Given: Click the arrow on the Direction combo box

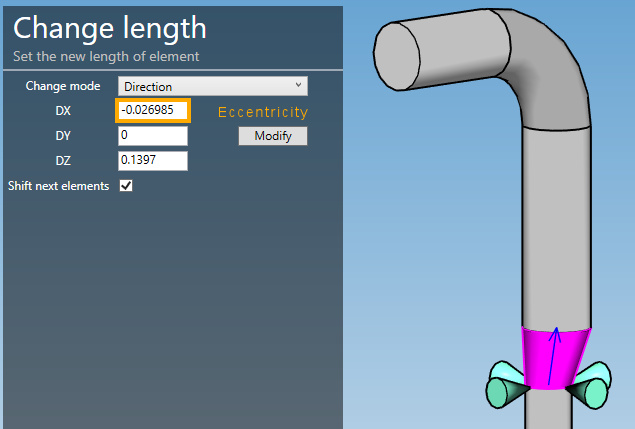Looking at the screenshot, I should [298, 85].
